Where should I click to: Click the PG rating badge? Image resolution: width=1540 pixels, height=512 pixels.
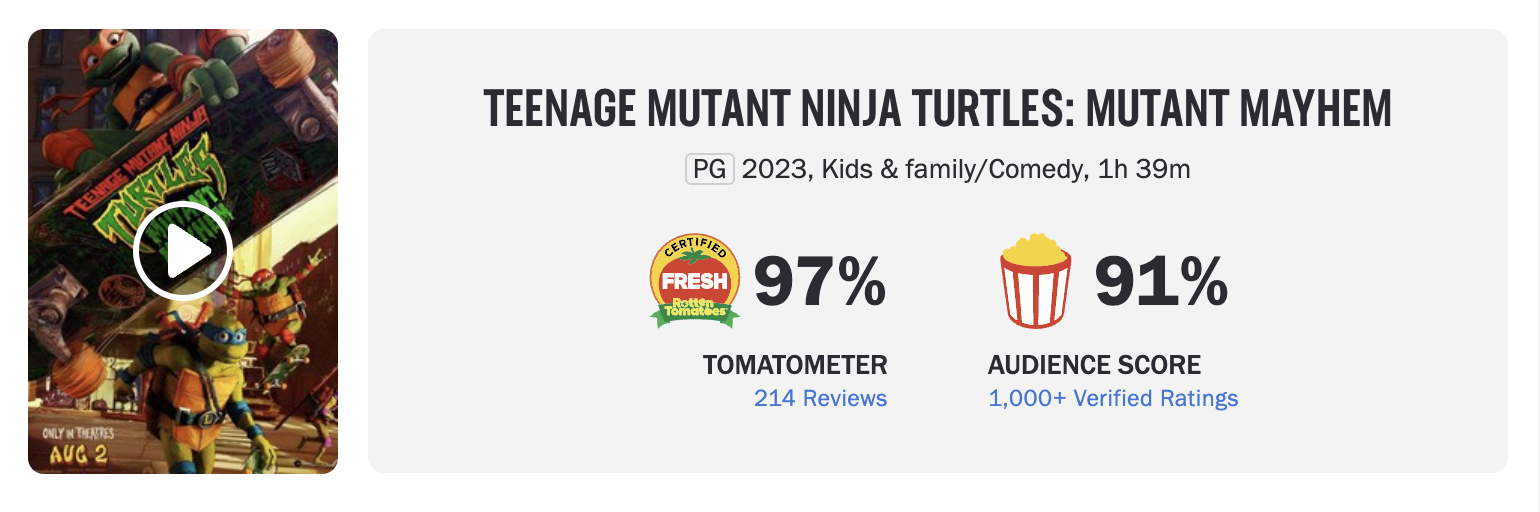[x=710, y=169]
